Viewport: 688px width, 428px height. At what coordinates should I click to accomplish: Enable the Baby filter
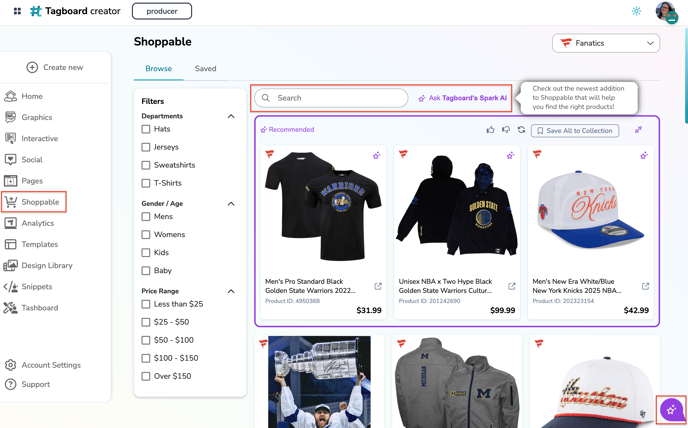tap(146, 270)
